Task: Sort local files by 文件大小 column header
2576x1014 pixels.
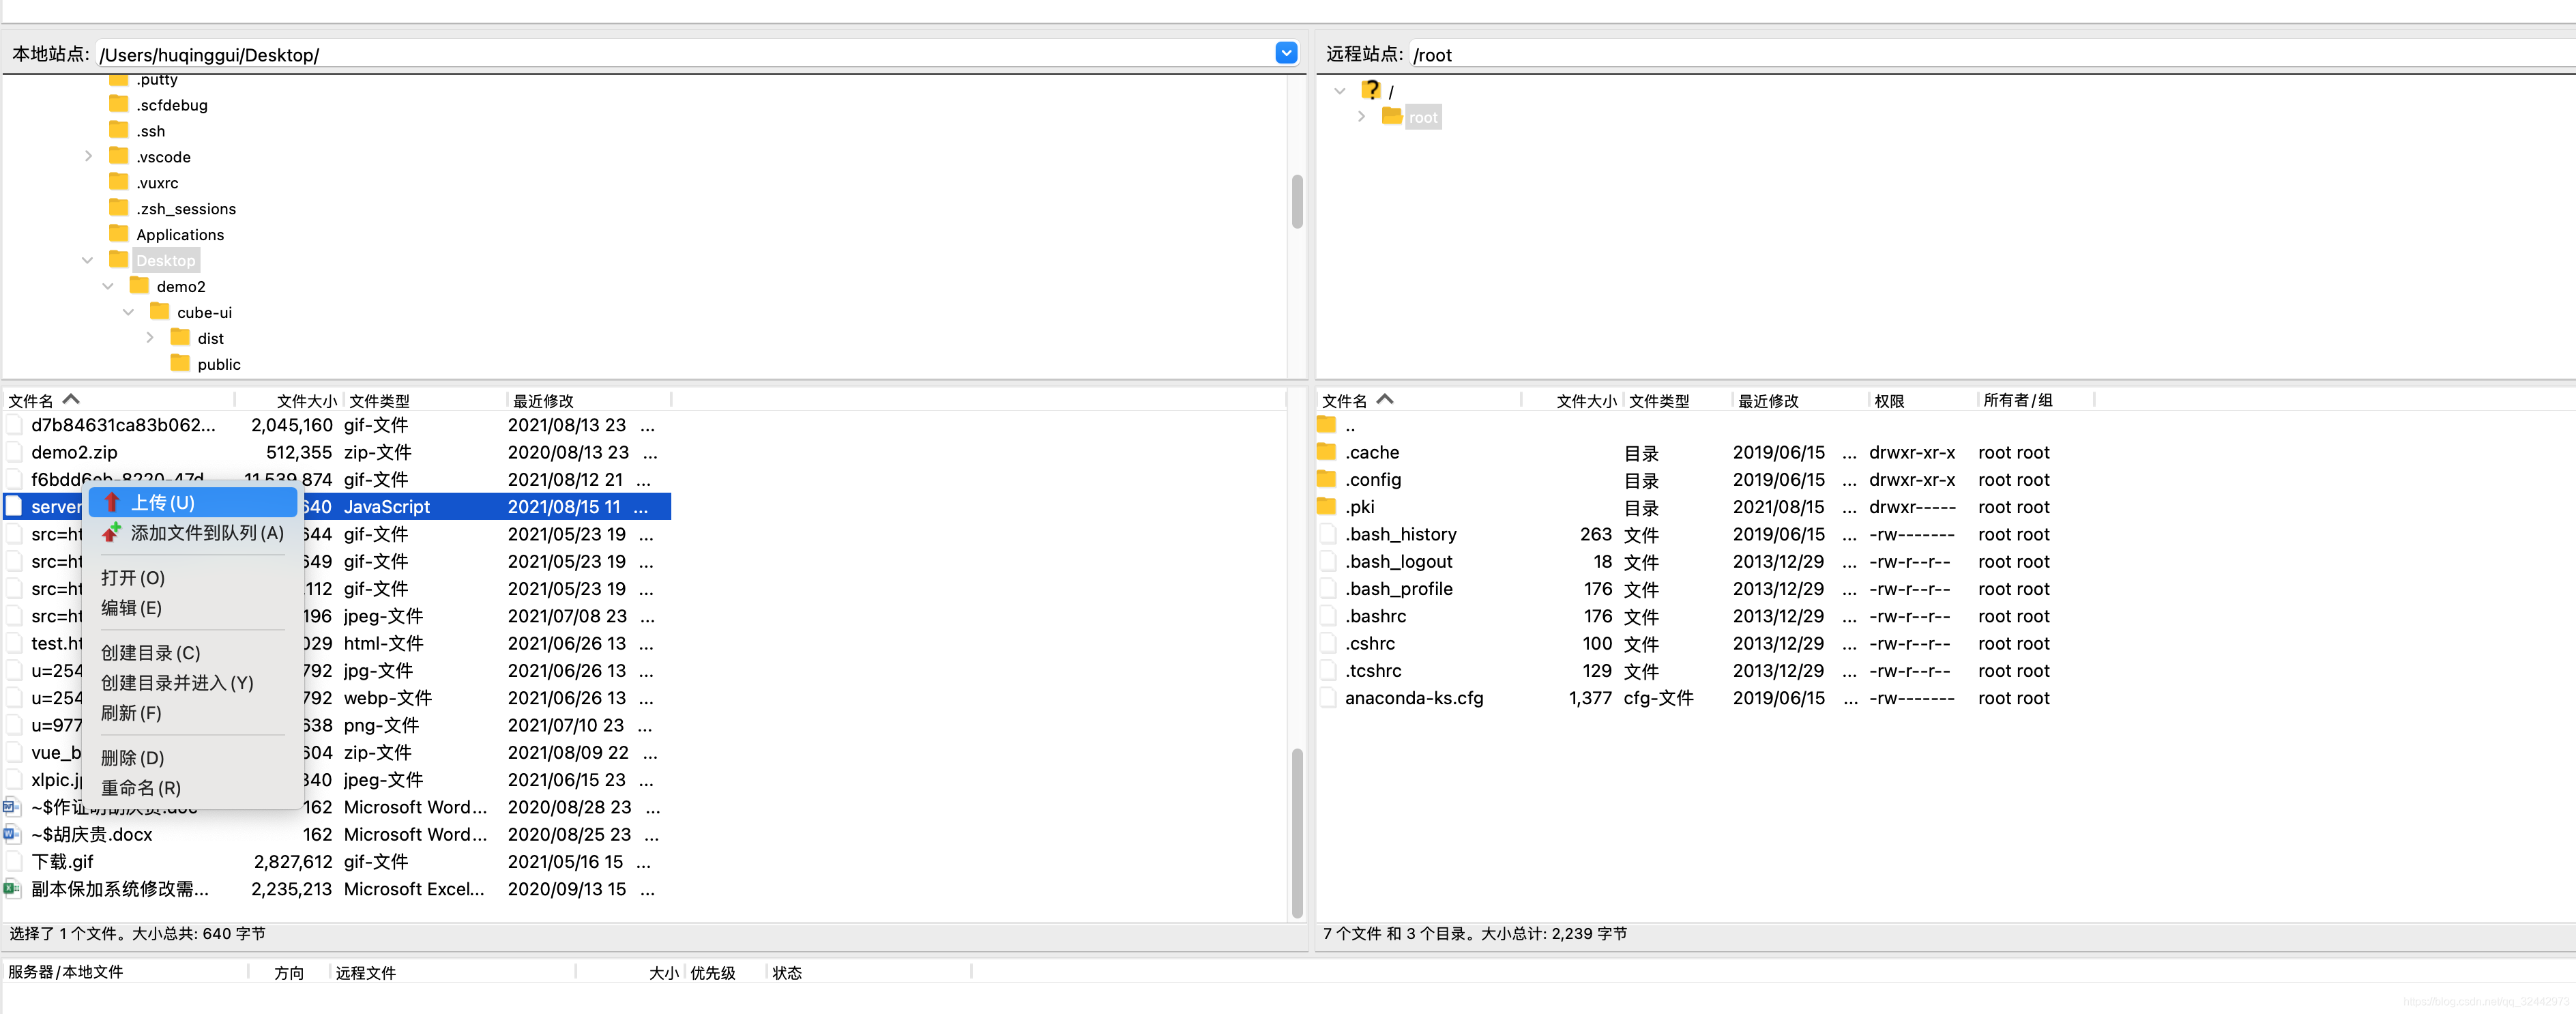Action: [x=289, y=400]
